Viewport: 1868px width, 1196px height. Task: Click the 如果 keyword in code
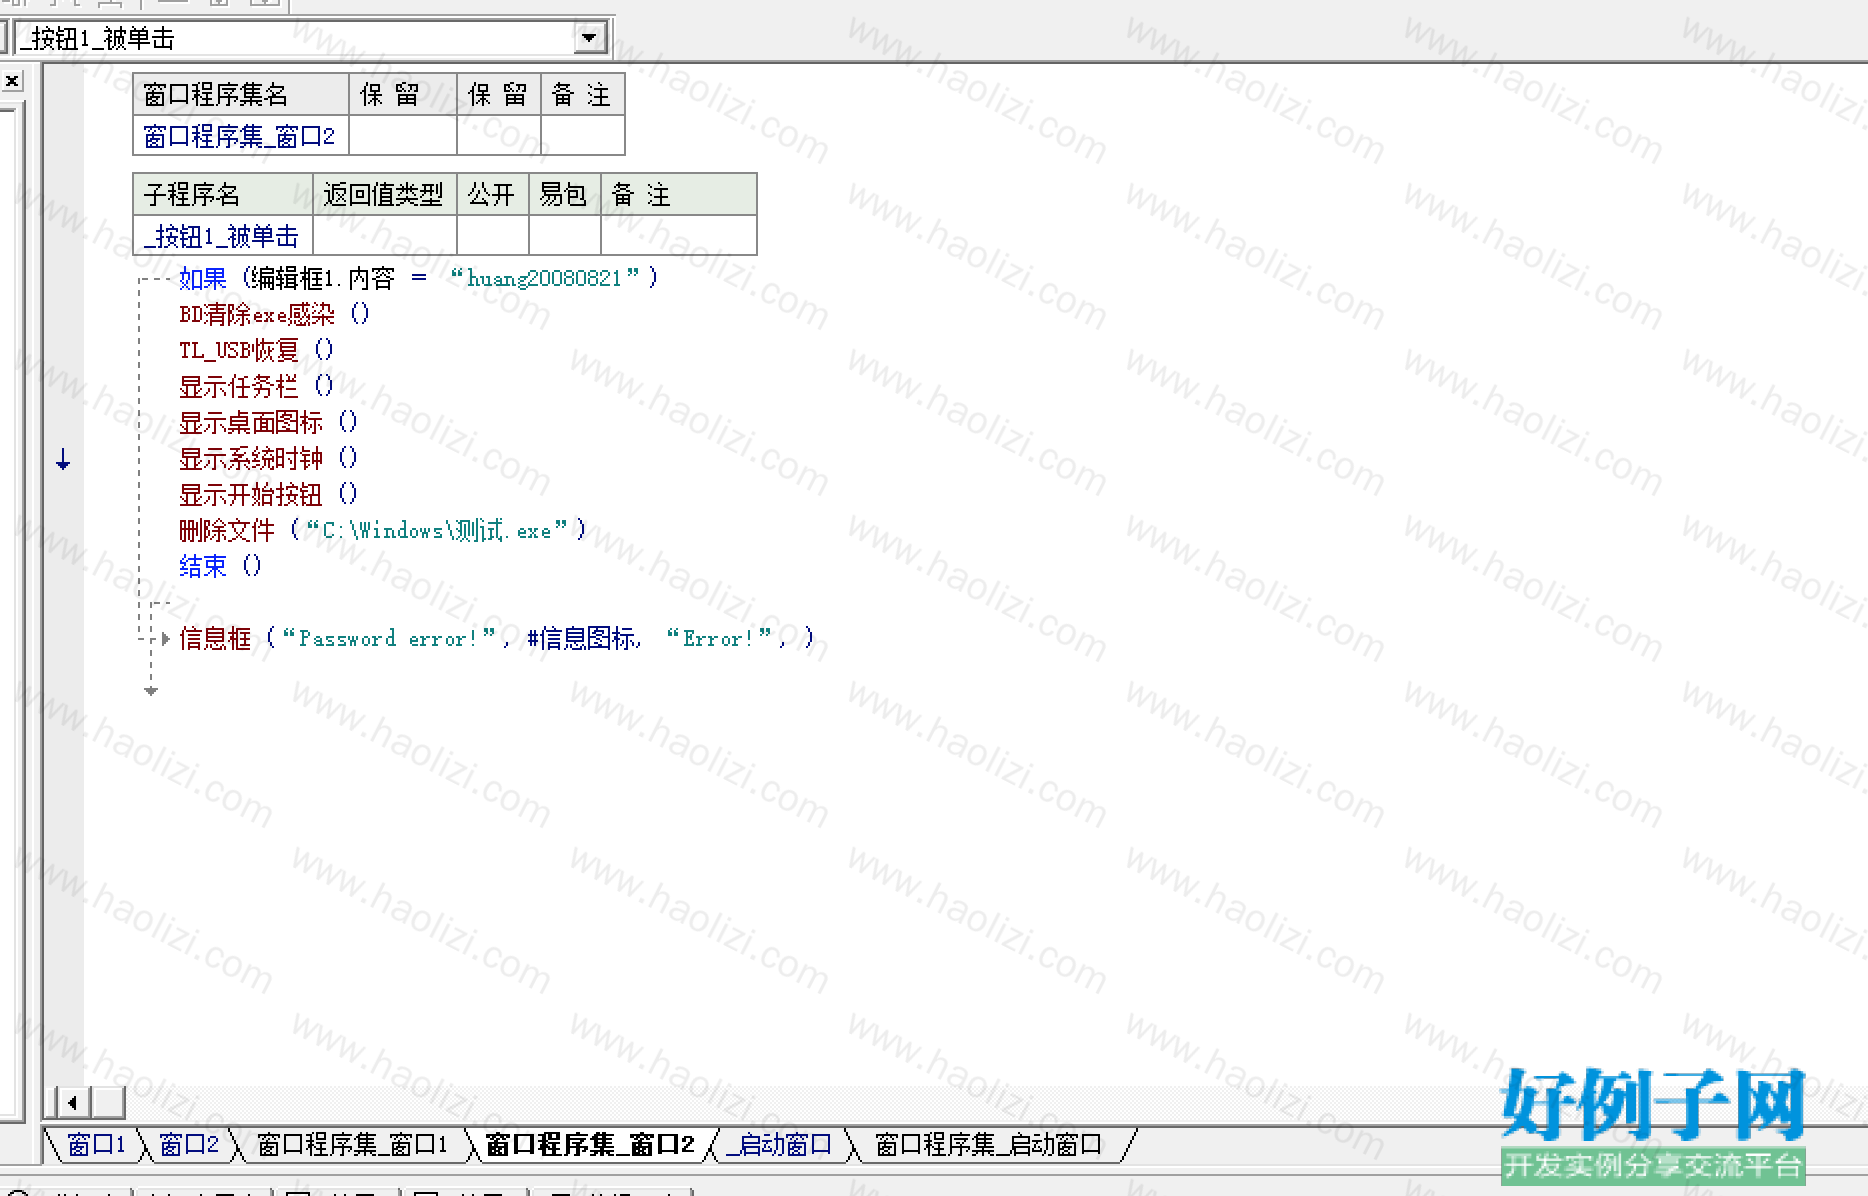pos(203,278)
